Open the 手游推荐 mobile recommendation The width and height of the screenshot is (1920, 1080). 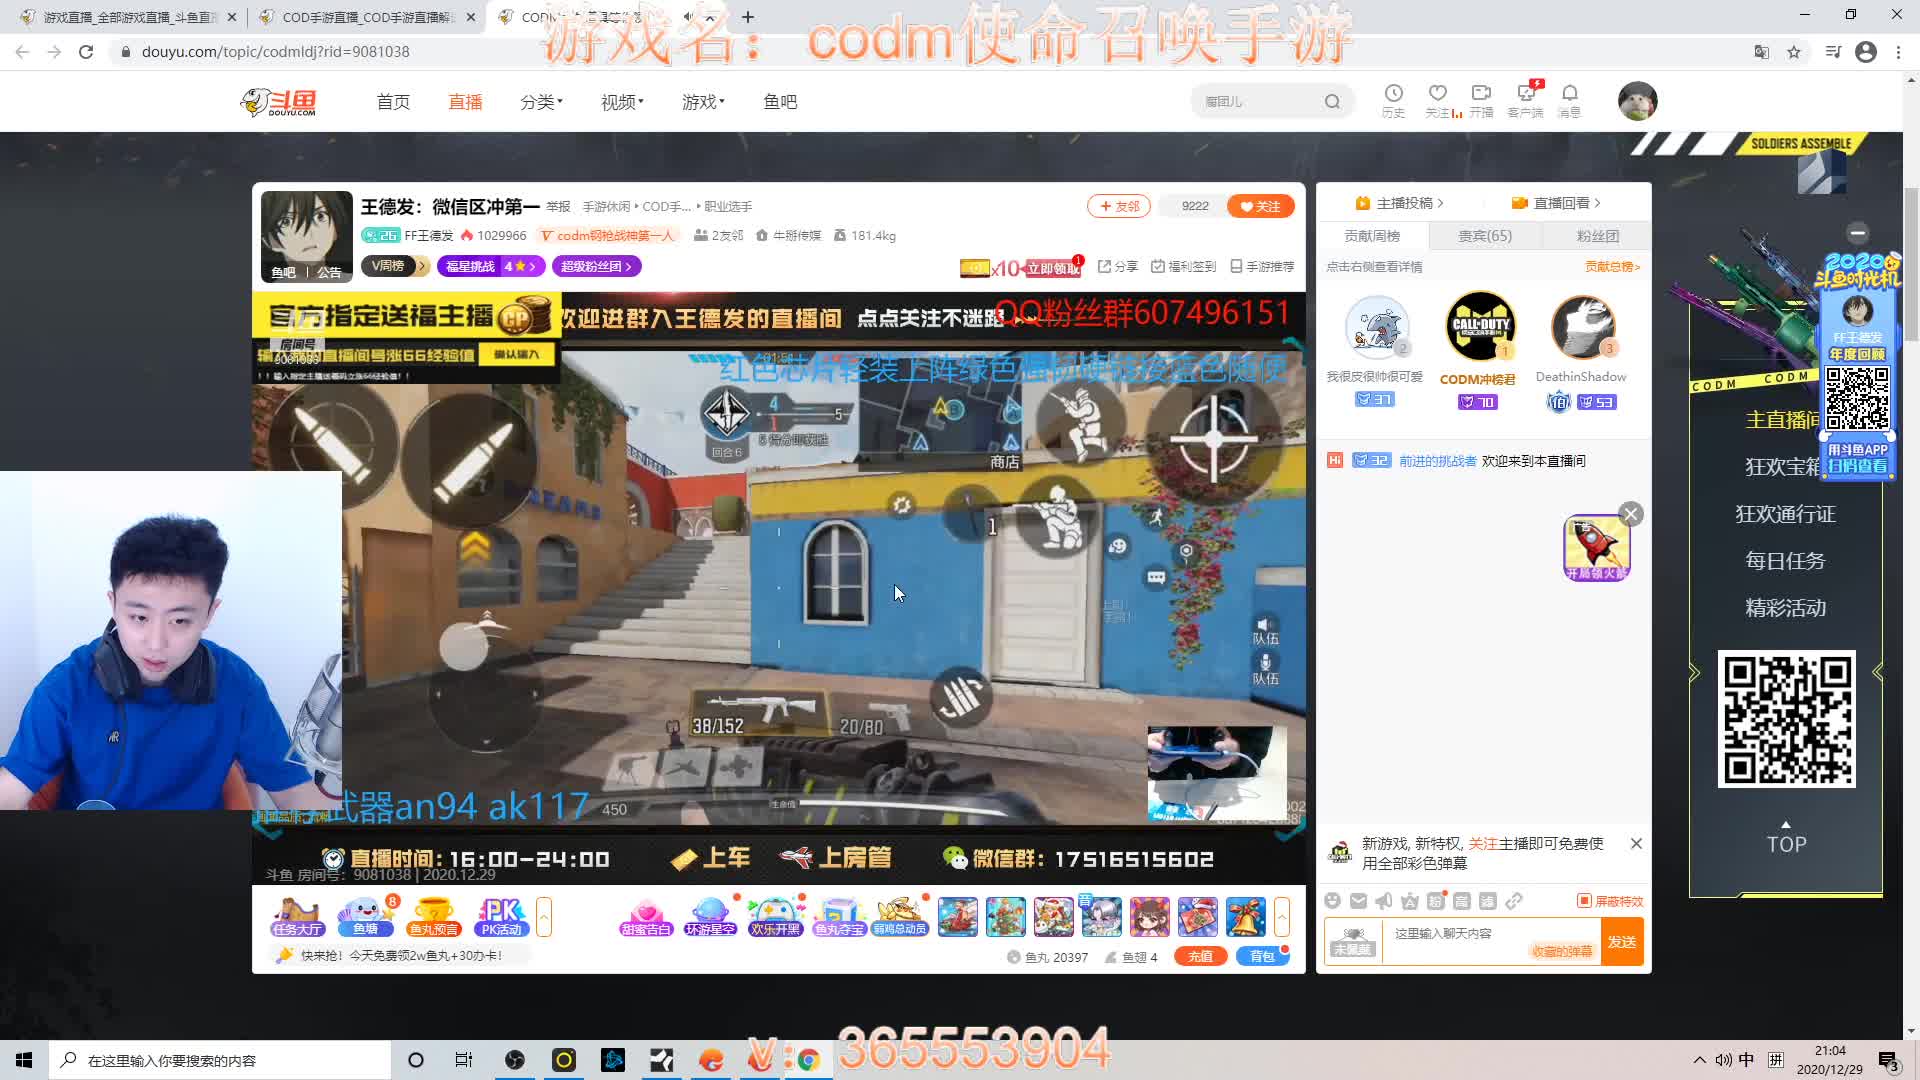click(x=1262, y=266)
